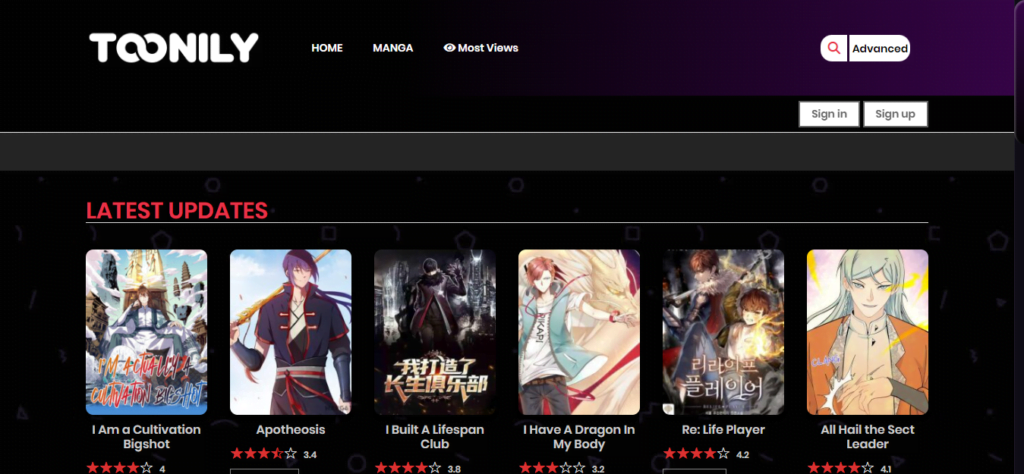Click the red search magnifier icon
The image size is (1024, 474).
833,48
